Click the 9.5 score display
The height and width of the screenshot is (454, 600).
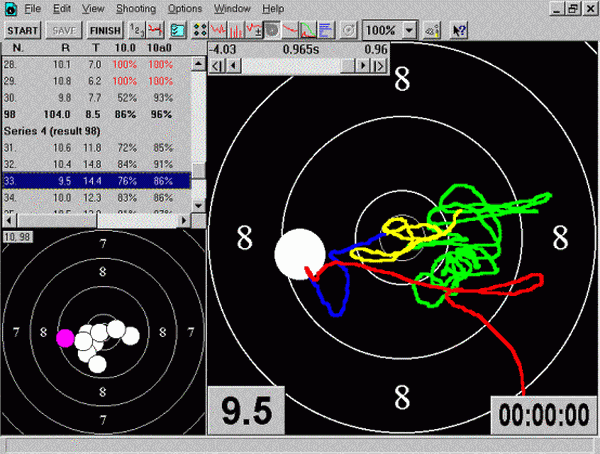coord(246,411)
